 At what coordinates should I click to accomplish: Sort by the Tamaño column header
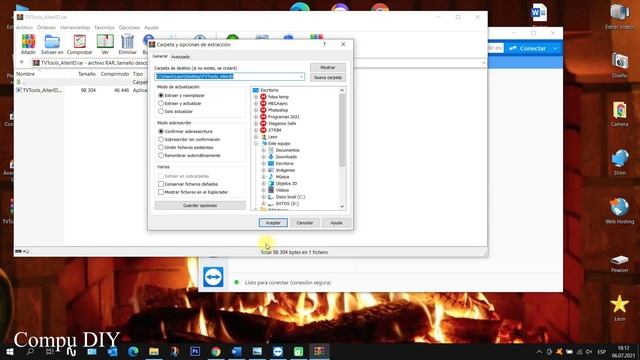coord(87,74)
